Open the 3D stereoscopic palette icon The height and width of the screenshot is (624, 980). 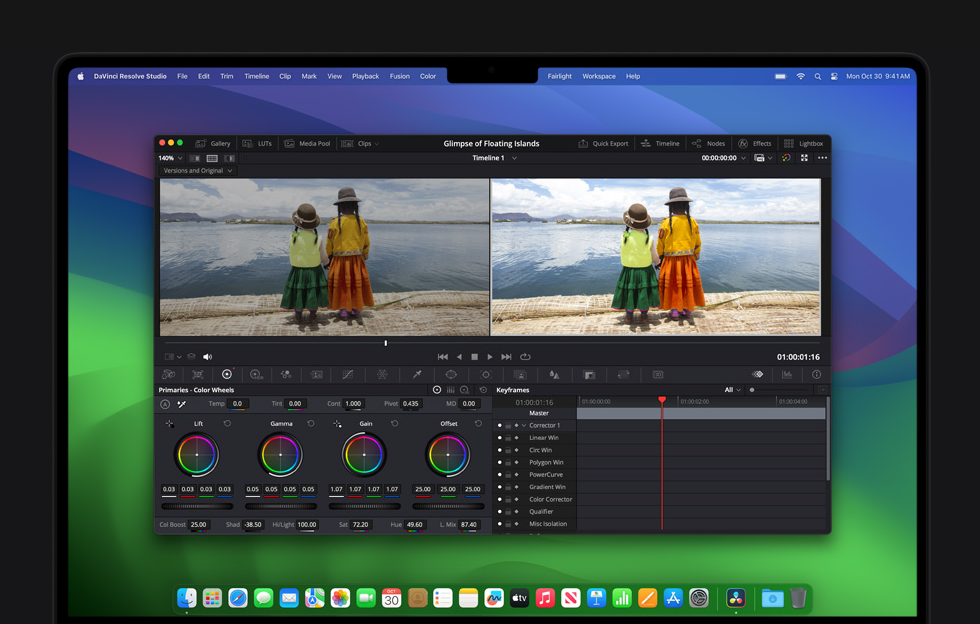(658, 375)
